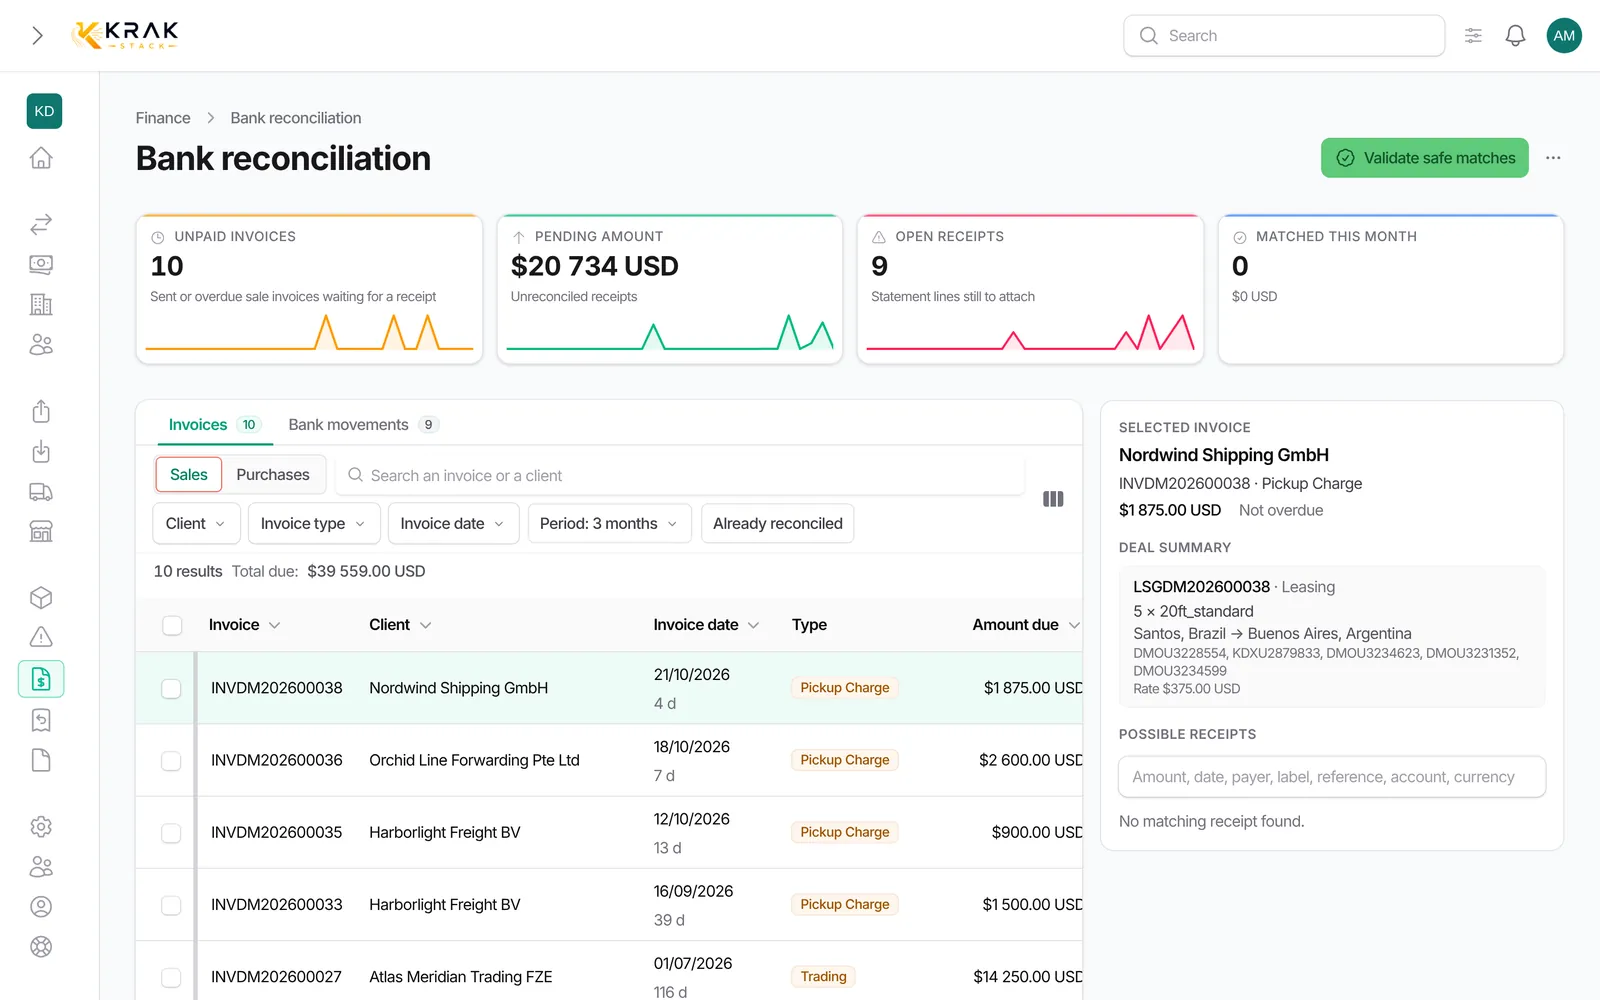This screenshot has width=1600, height=1000.
Task: Open the truck icon in sidebar
Action: pos(41,492)
